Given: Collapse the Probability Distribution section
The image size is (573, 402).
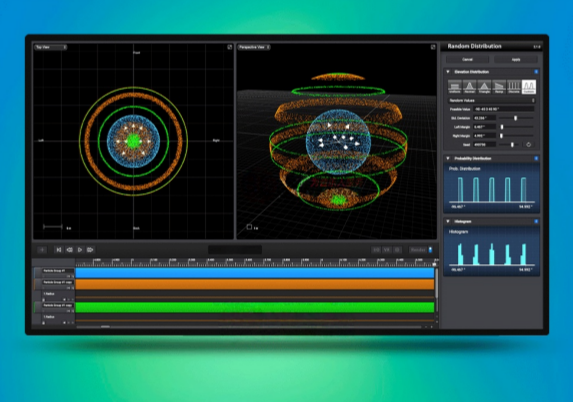Looking at the screenshot, I should pyautogui.click(x=448, y=159).
